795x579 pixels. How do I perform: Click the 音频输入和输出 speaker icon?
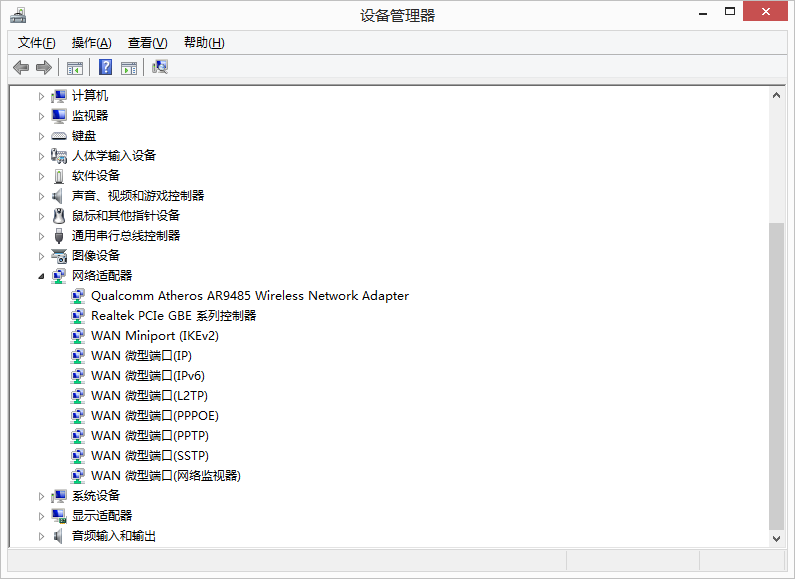tap(58, 536)
